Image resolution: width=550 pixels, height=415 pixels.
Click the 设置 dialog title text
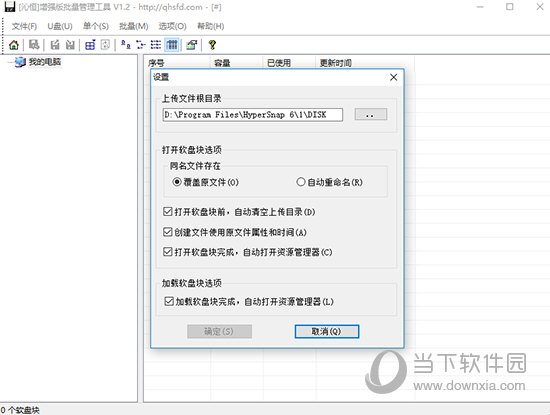click(161, 77)
